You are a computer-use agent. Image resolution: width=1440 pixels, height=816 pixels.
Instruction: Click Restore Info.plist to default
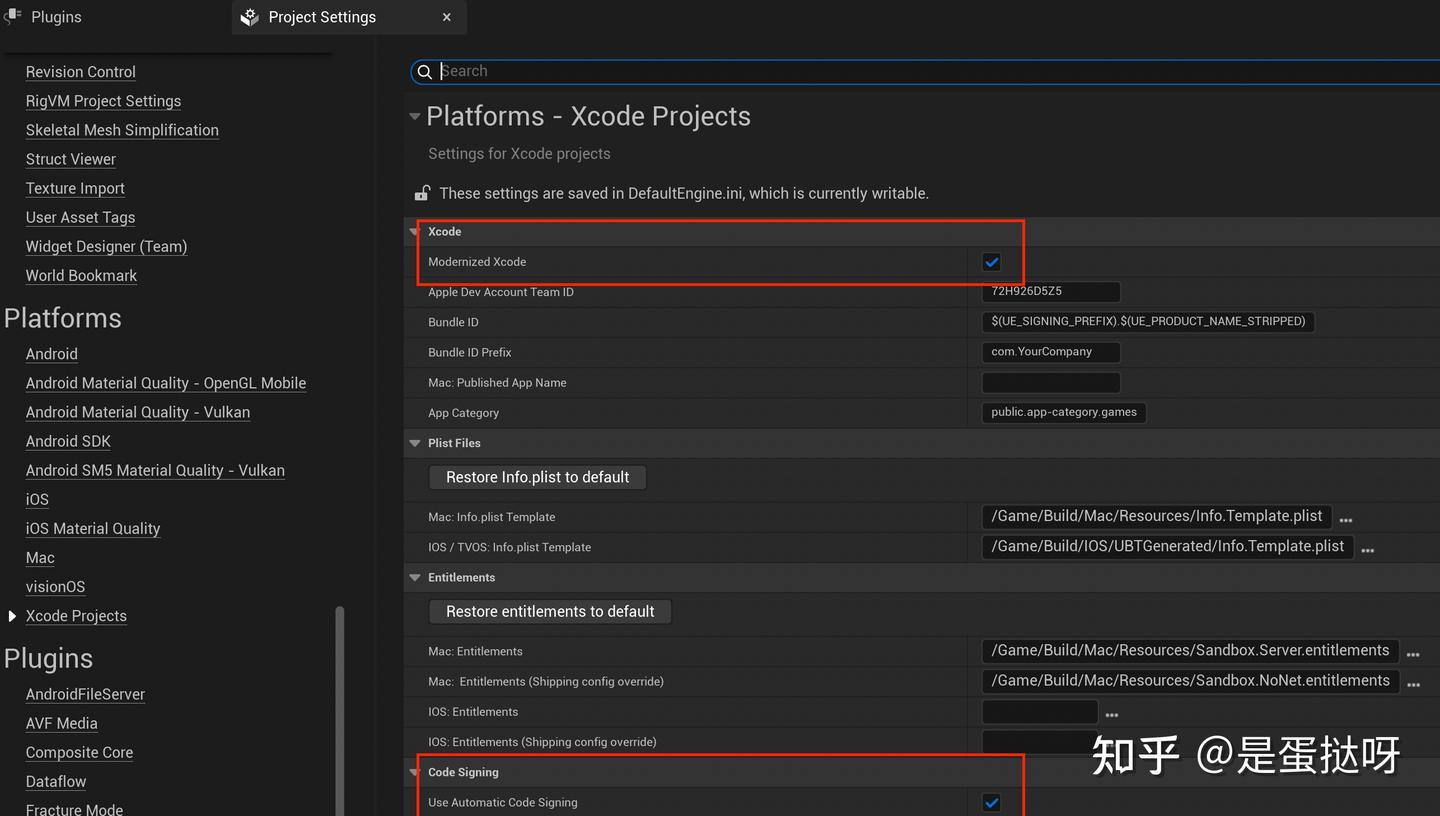(x=538, y=477)
